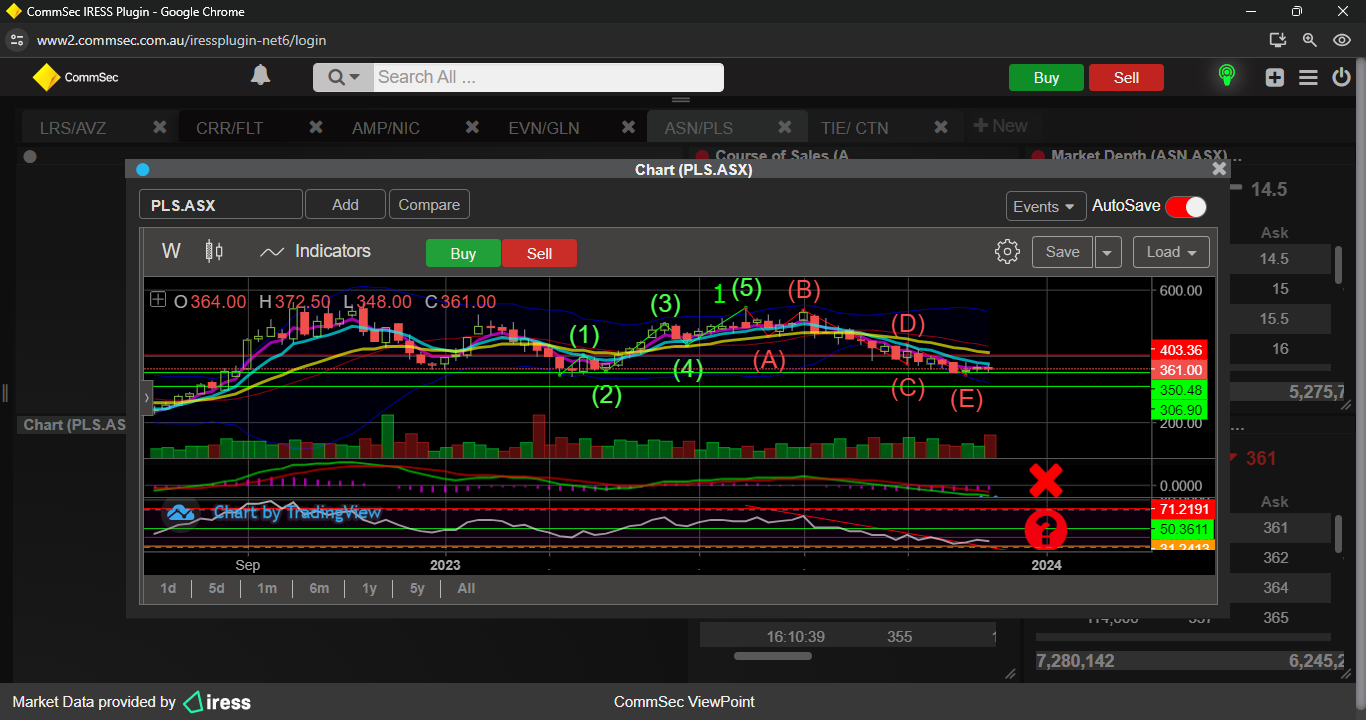This screenshot has height=720, width=1366.
Task: Switch to the EVN/GLN workspace tab
Action: 544,128
